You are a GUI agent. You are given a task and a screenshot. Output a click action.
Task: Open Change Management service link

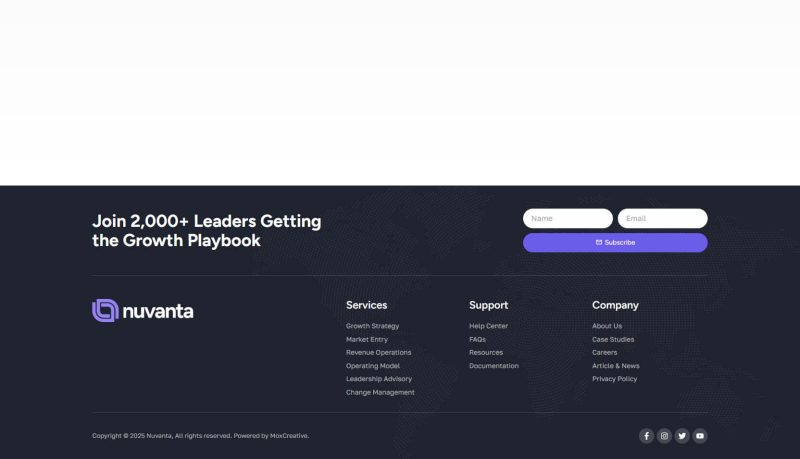(x=380, y=392)
